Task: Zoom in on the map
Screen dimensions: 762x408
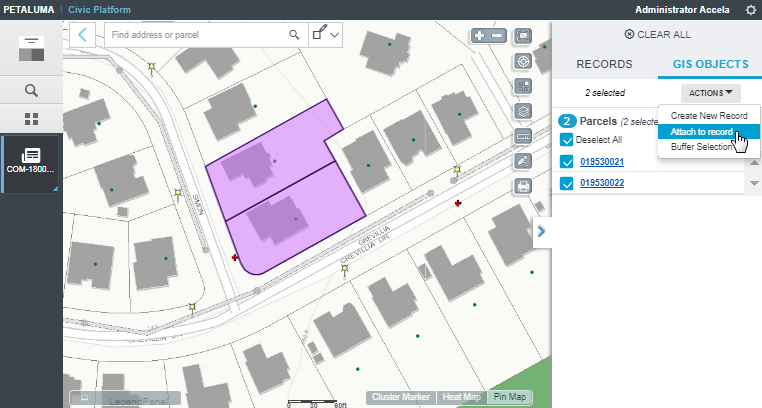Action: click(x=480, y=35)
